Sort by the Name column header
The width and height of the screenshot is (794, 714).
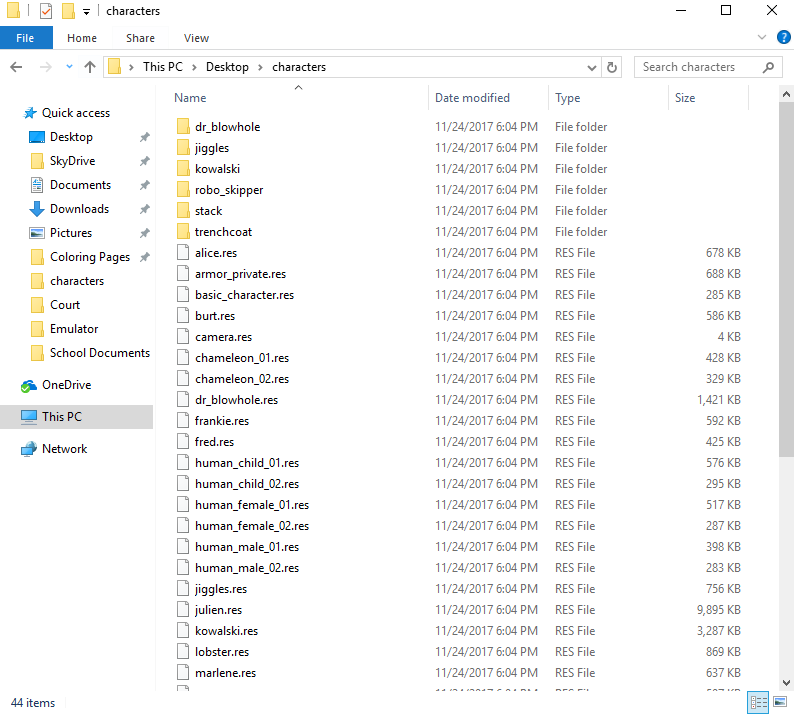point(190,98)
